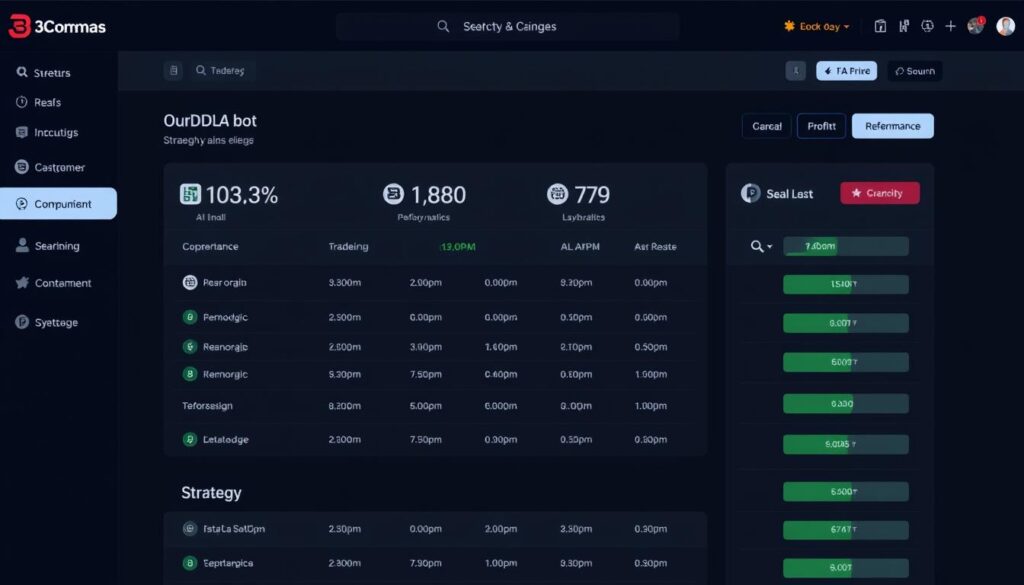Screen dimensions: 1024x585
Task: Click the 0.330 progress bar
Action: click(x=846, y=403)
